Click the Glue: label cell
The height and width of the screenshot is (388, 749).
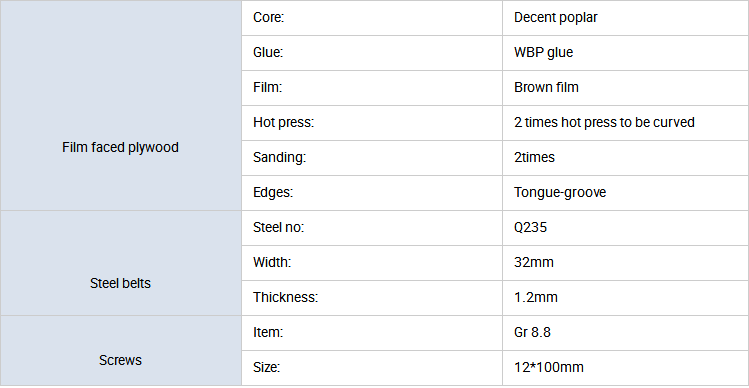tap(372, 53)
